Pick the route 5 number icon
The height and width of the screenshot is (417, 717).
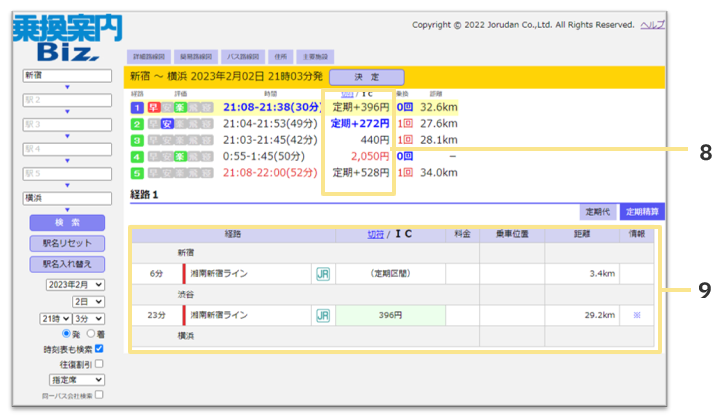tap(136, 172)
